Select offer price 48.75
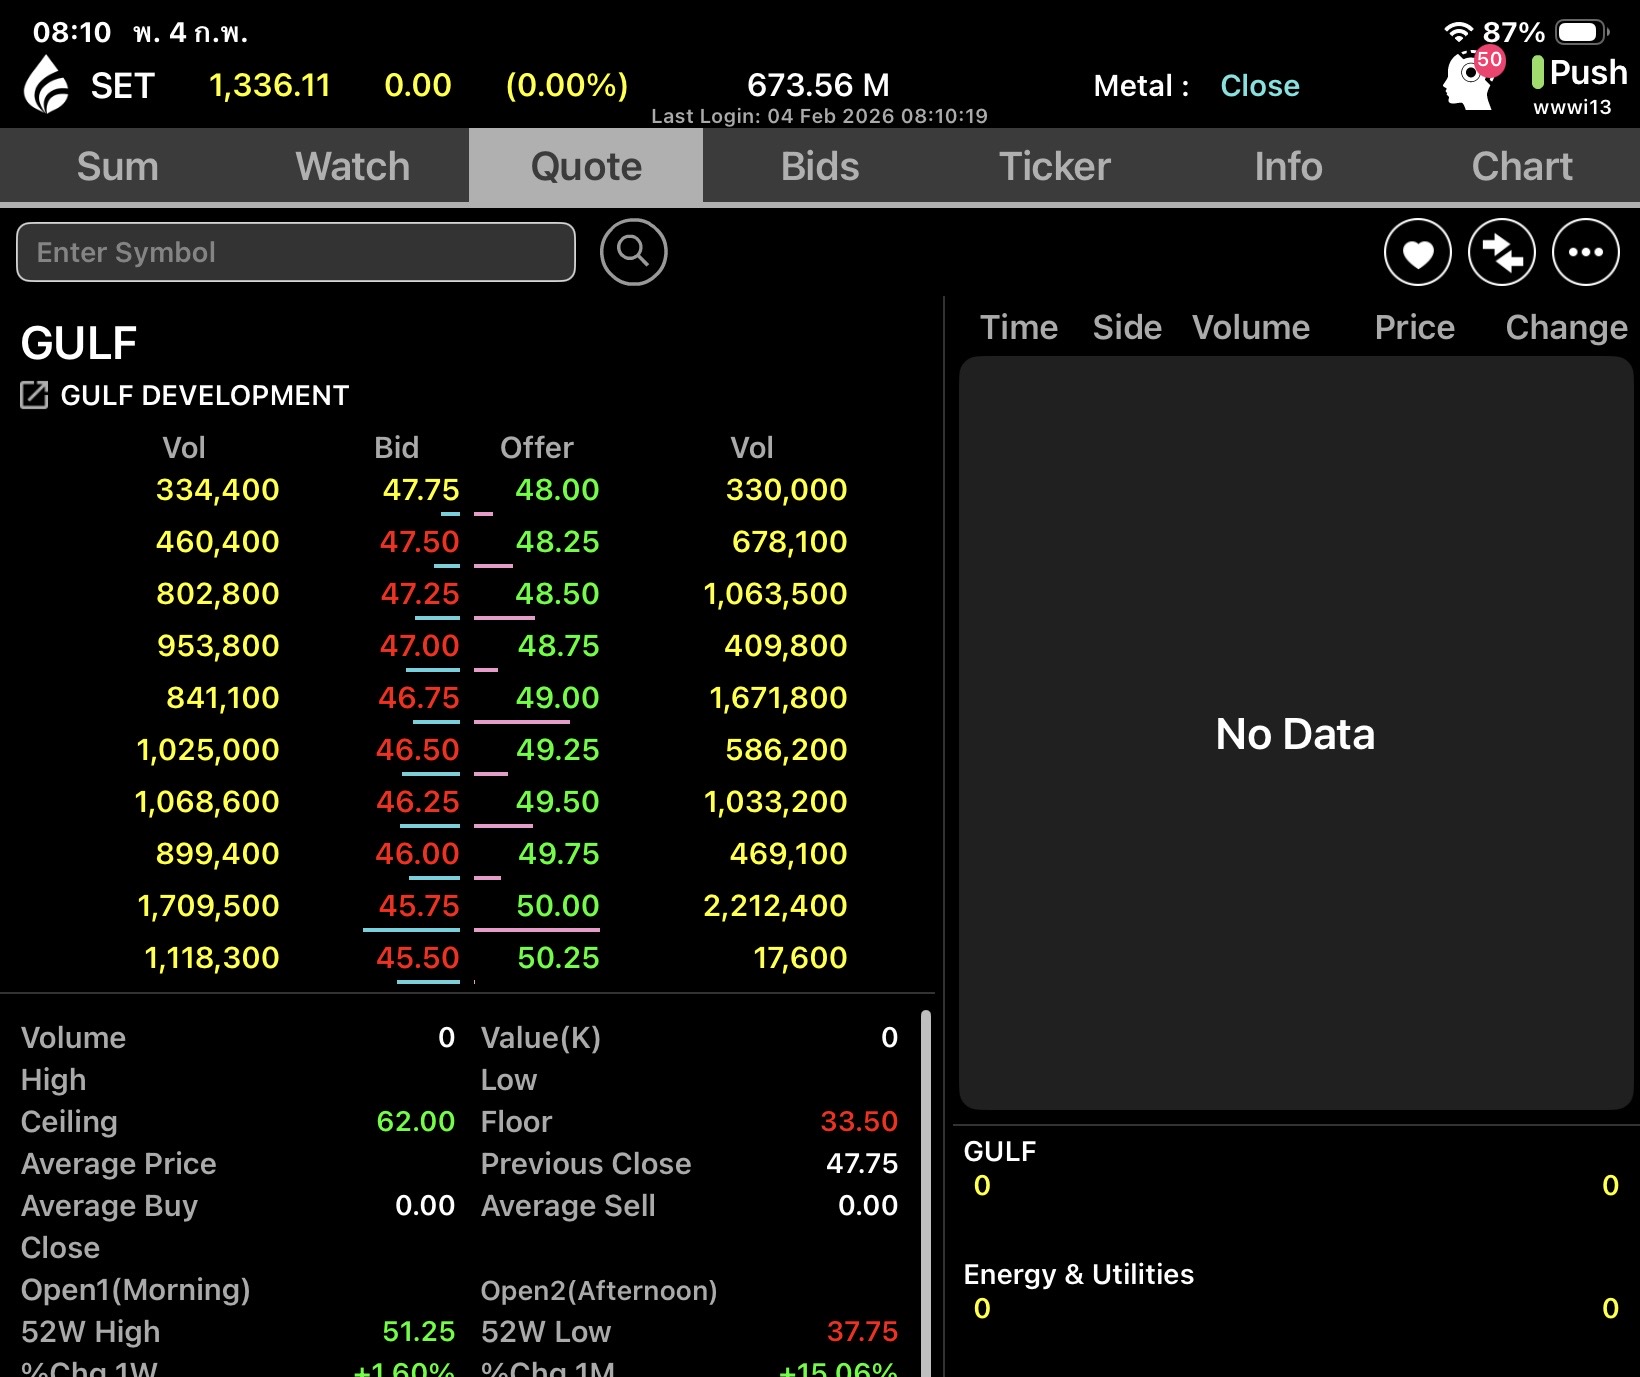 pyautogui.click(x=558, y=645)
